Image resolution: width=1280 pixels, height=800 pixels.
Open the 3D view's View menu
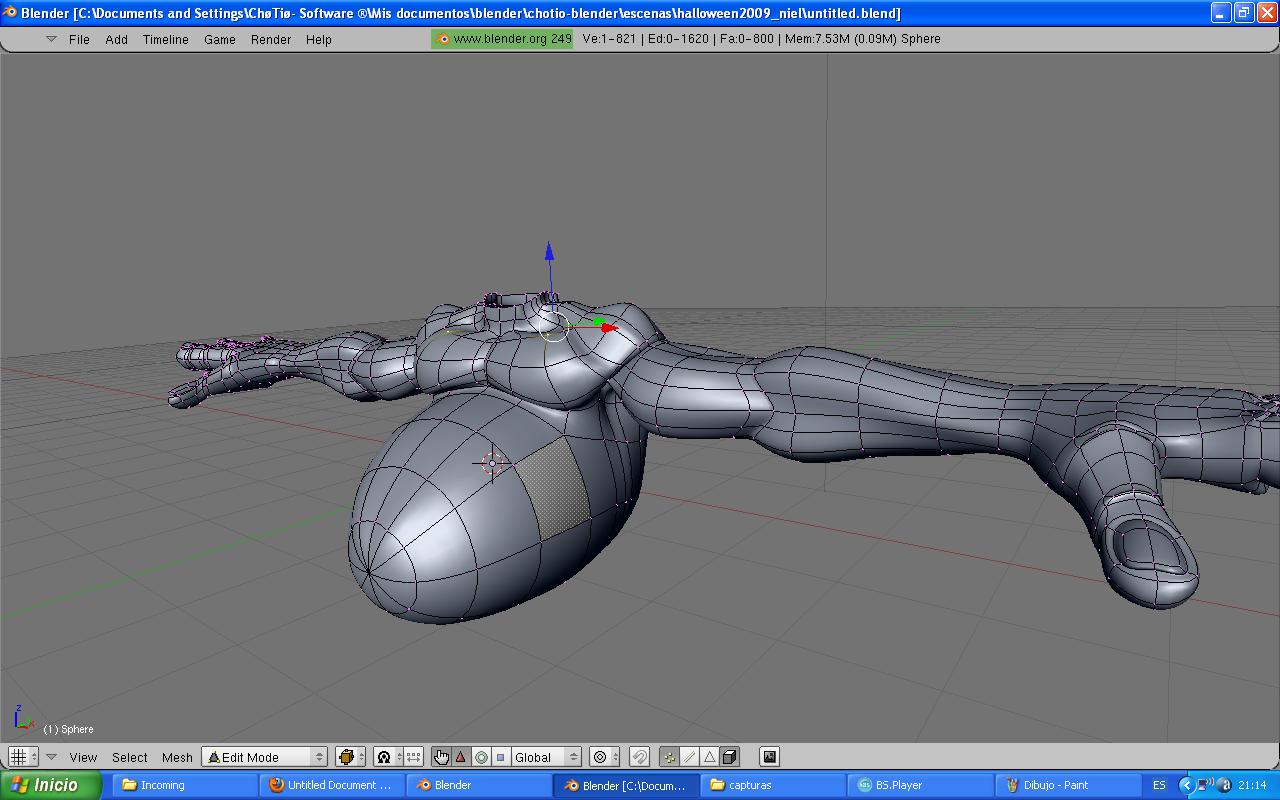[x=83, y=757]
